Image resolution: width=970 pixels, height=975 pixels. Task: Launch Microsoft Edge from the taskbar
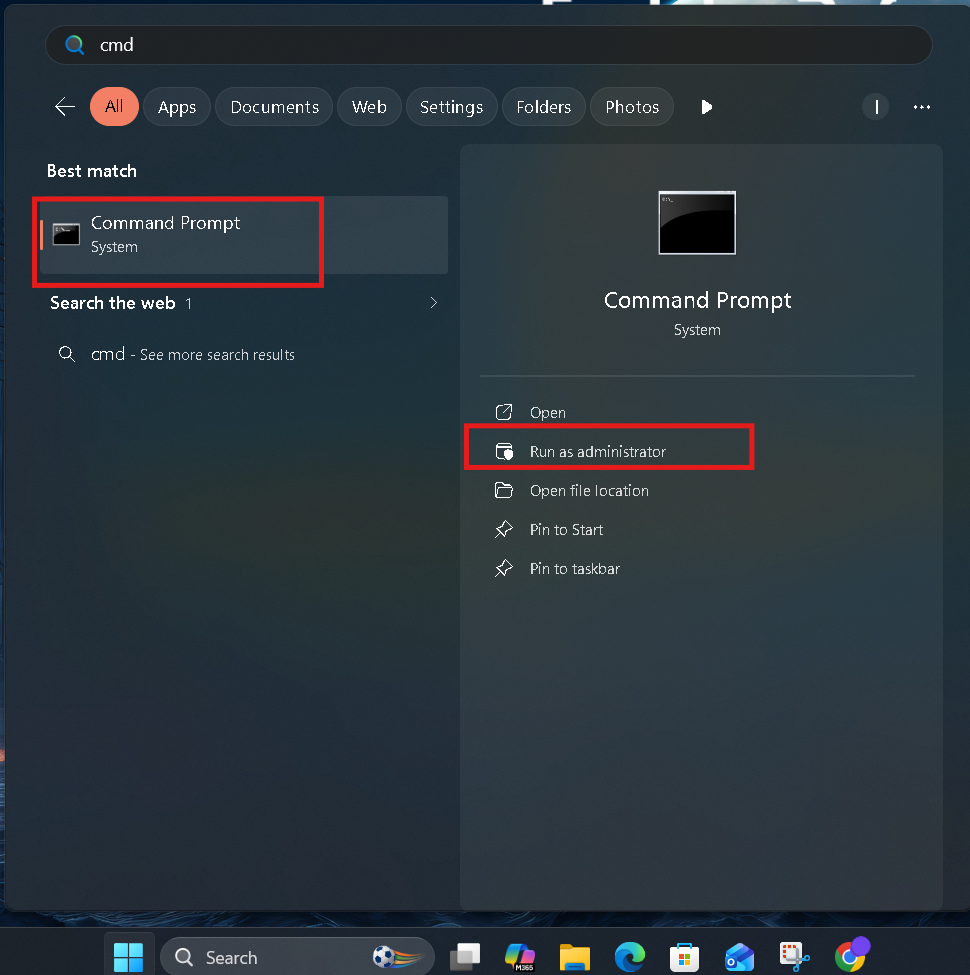coord(630,957)
